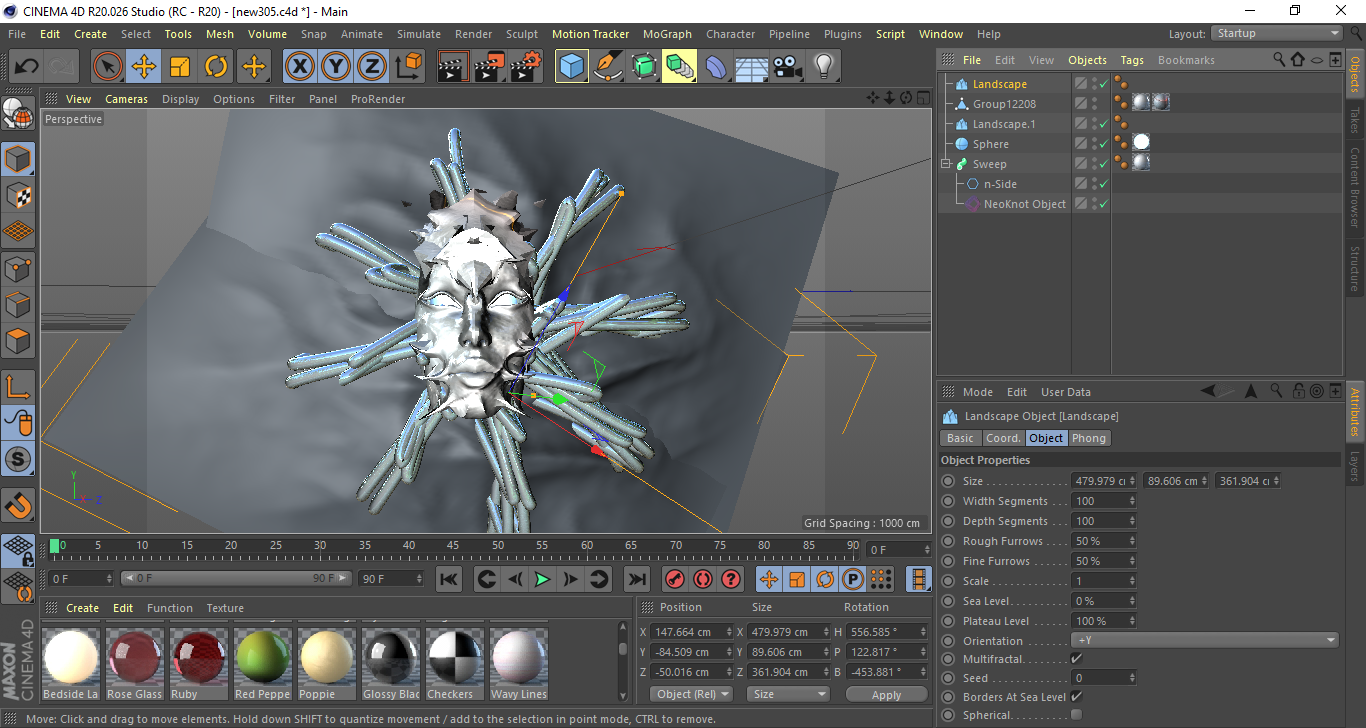Enable Snap magnet icon in left palette
This screenshot has height=728, width=1366.
18,505
